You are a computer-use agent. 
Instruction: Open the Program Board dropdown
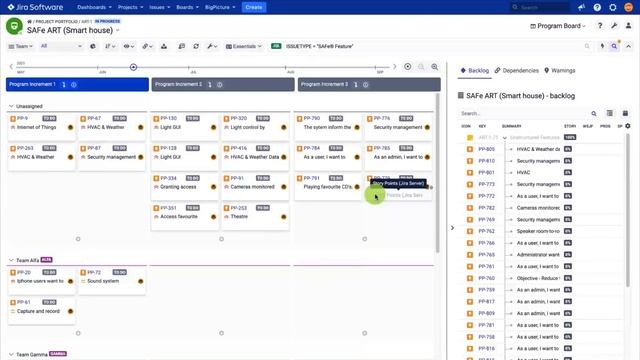(x=558, y=26)
